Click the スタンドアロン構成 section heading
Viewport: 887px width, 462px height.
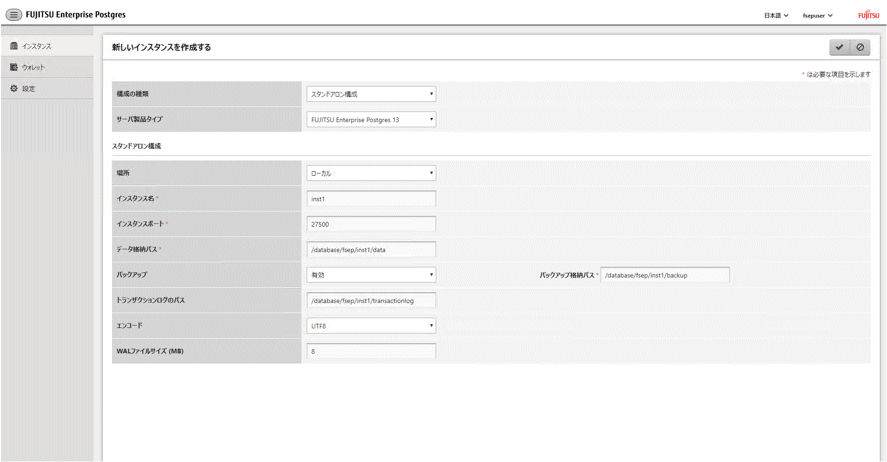tap(136, 146)
